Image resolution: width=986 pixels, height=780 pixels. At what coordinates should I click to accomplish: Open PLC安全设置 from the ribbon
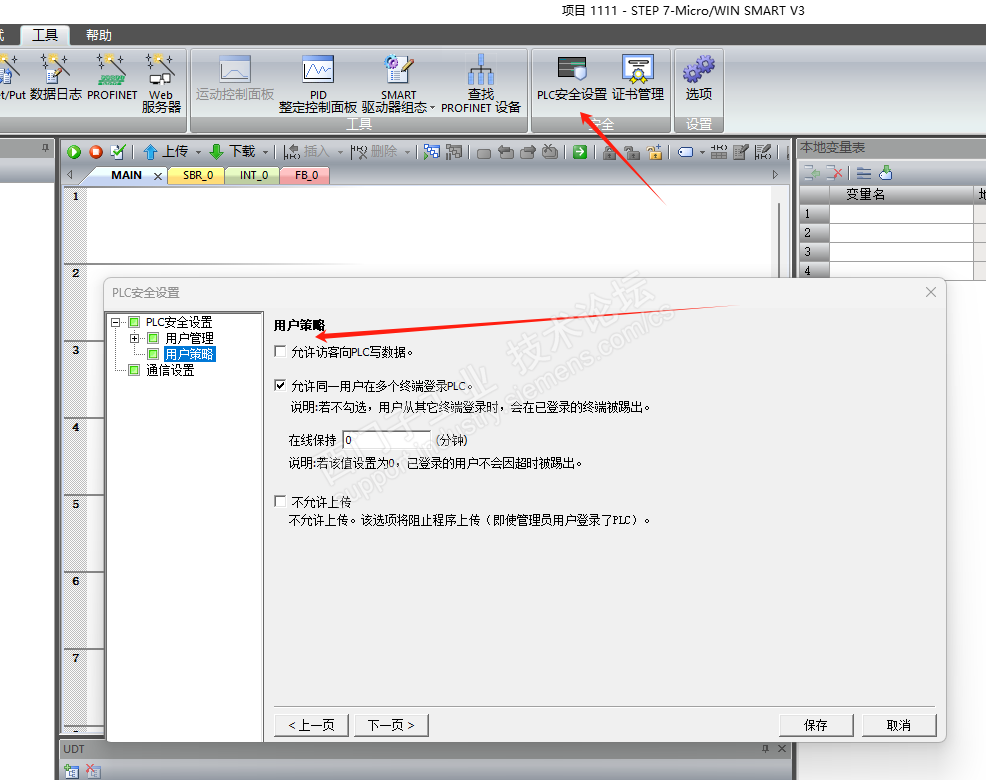click(572, 78)
